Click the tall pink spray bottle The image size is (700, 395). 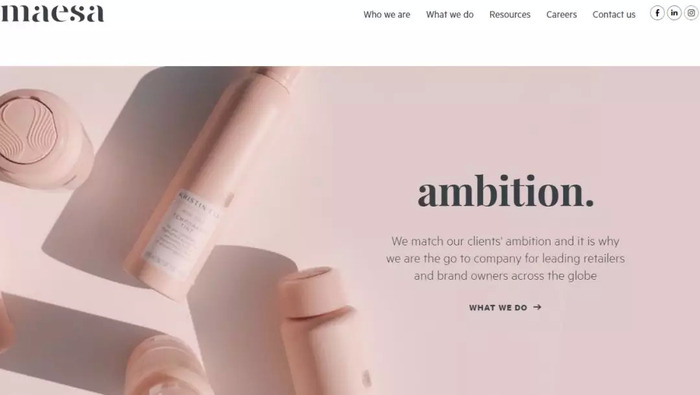(x=210, y=179)
